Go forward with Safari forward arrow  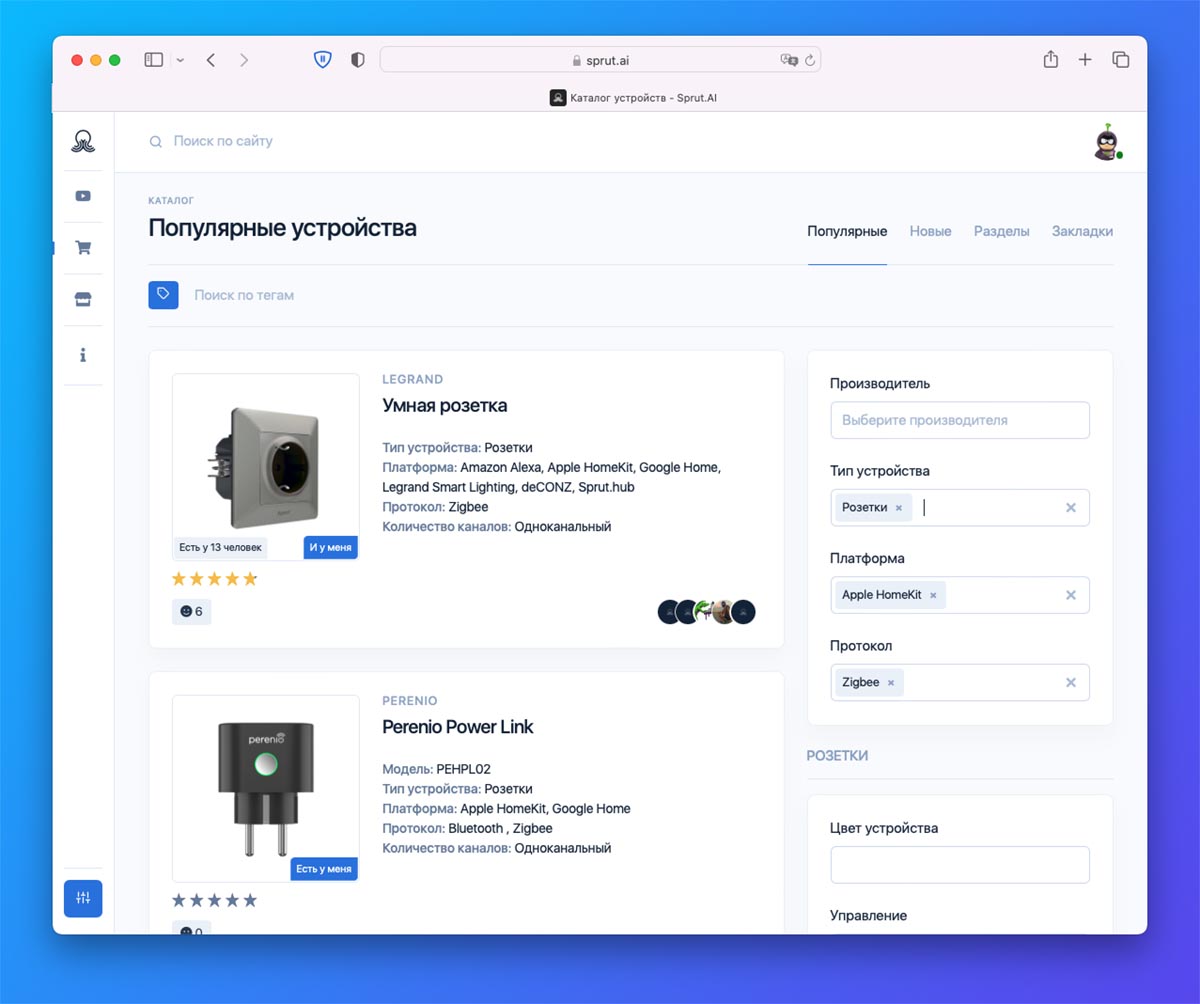pos(244,60)
